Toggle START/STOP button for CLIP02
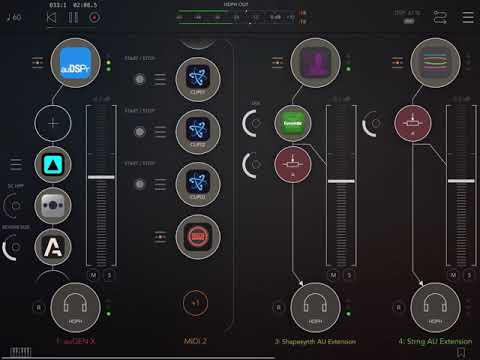Image resolution: width=480 pixels, height=360 pixels. coord(140,132)
